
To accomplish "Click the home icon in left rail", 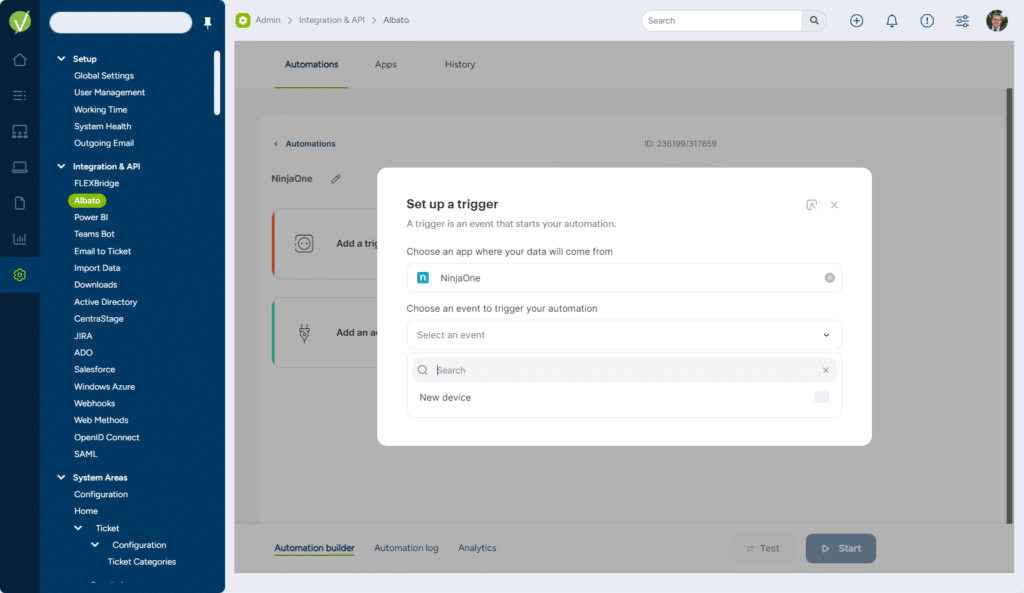I will 19,60.
